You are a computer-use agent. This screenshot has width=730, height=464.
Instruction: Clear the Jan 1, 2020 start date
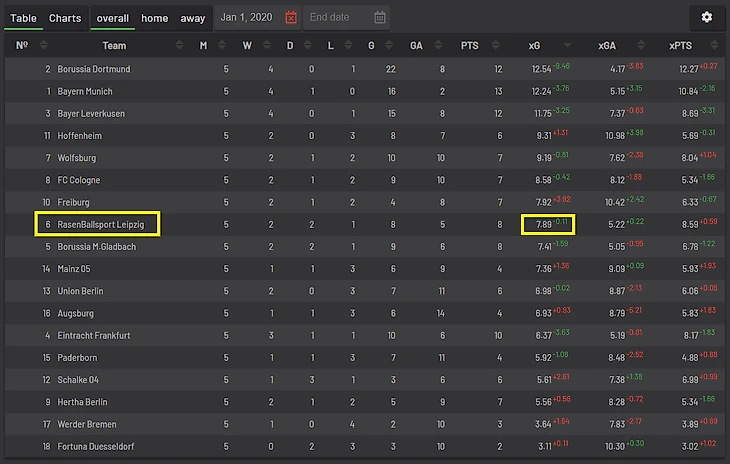[x=291, y=17]
